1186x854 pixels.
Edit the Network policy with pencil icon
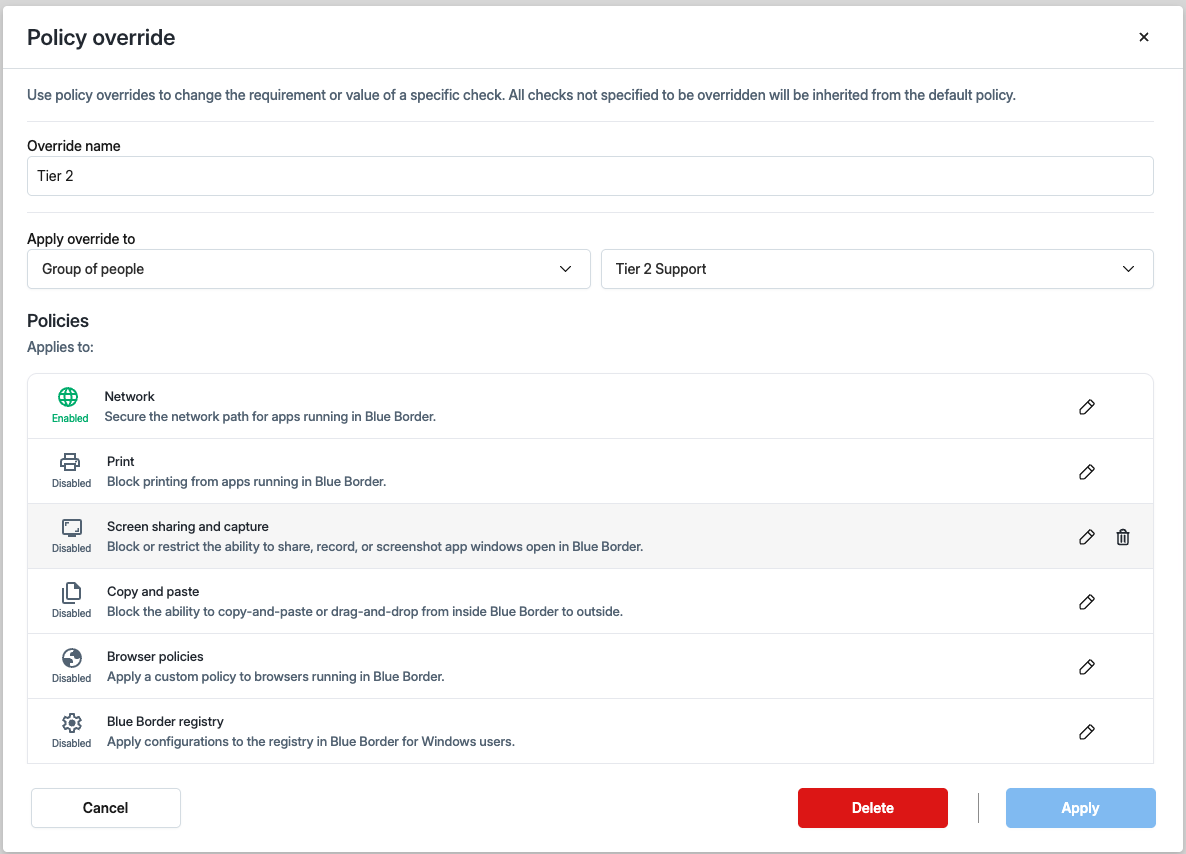(x=1087, y=407)
